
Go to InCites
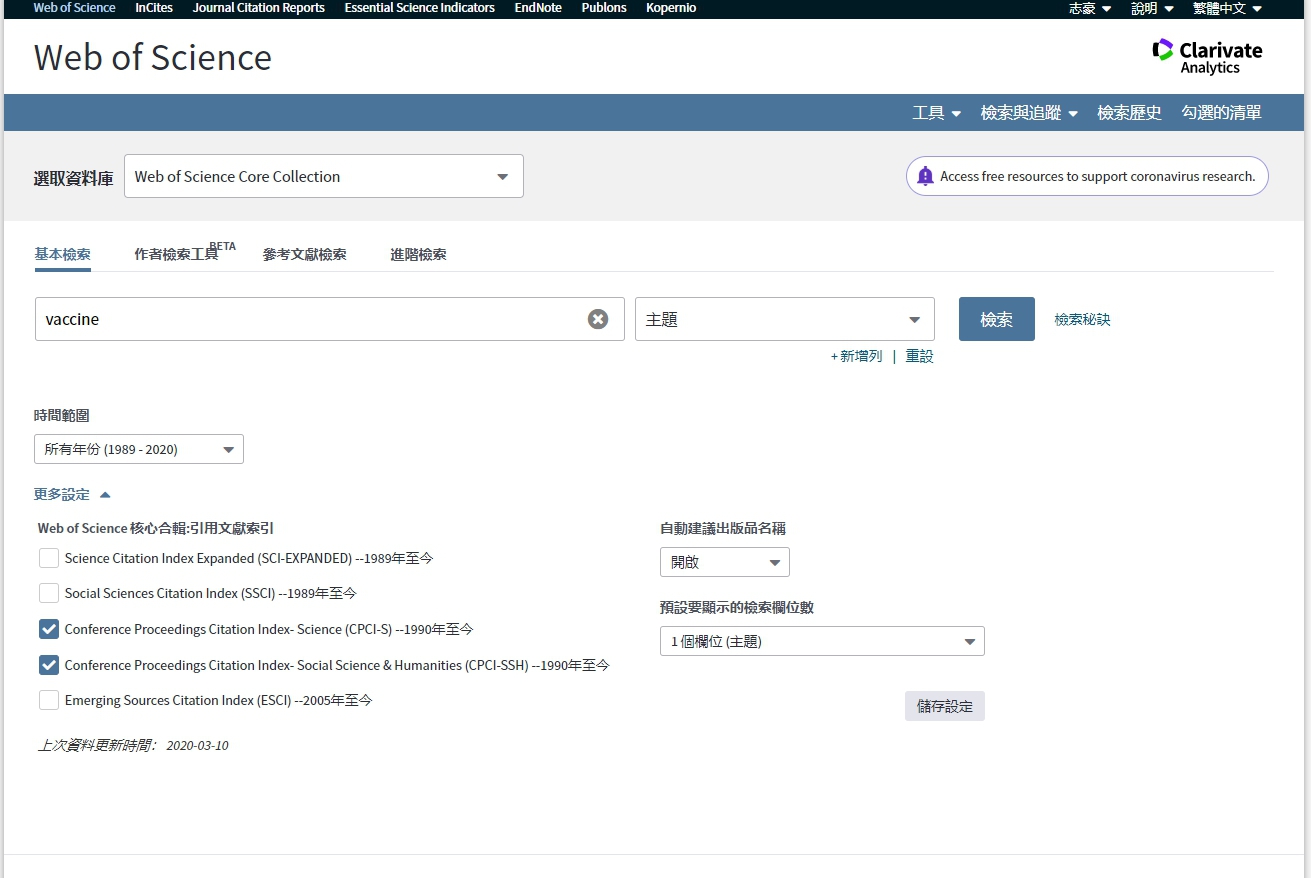tap(154, 8)
